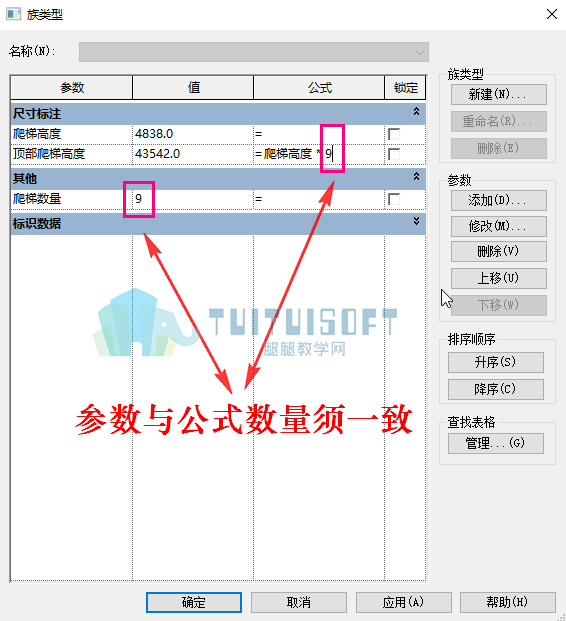Click the formula cell of 爬梯高度
566x621 pixels.
(319, 134)
